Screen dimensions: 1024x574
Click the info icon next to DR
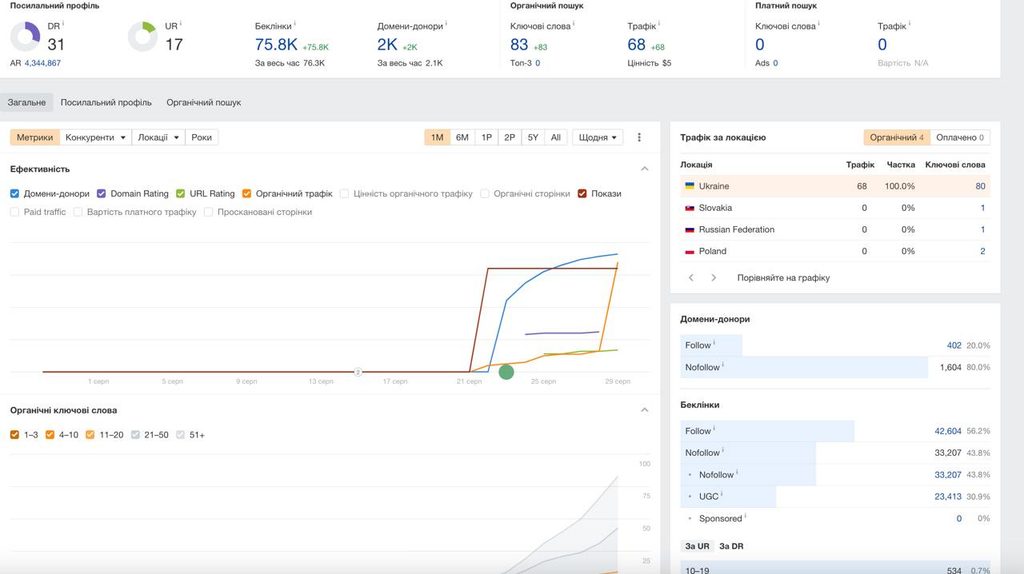[63, 24]
